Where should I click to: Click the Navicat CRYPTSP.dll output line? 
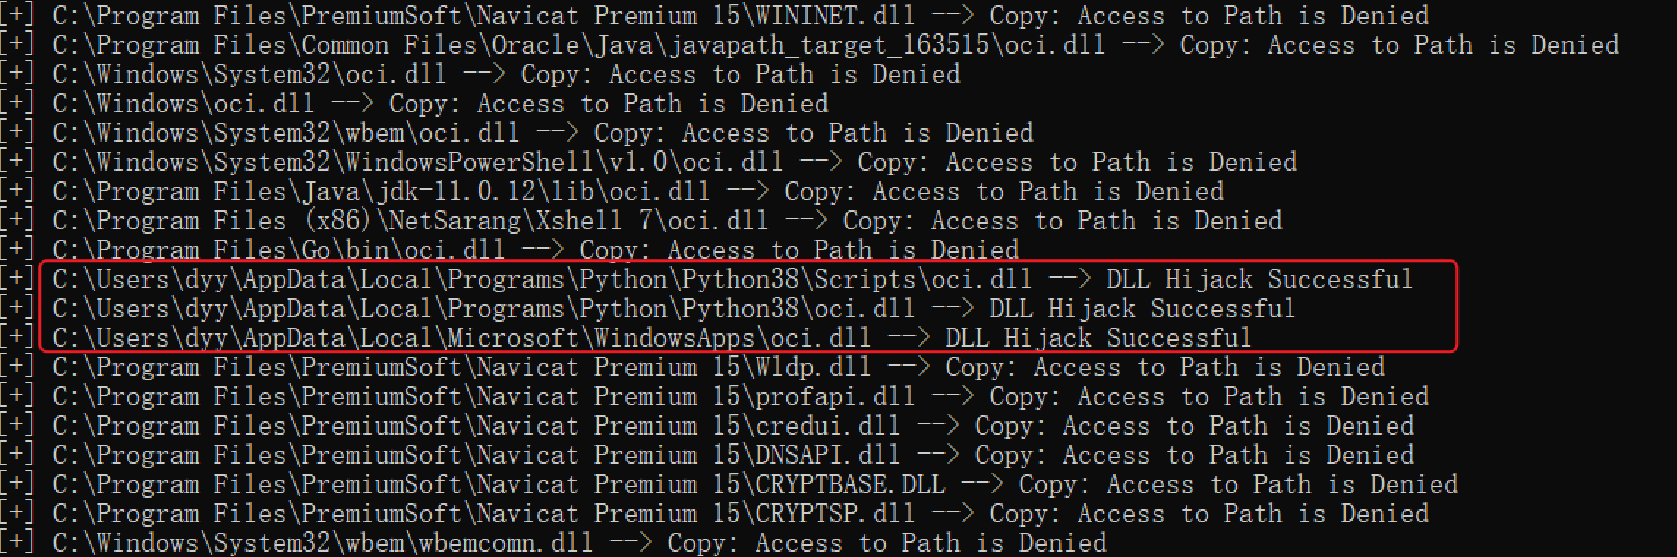tap(715, 513)
